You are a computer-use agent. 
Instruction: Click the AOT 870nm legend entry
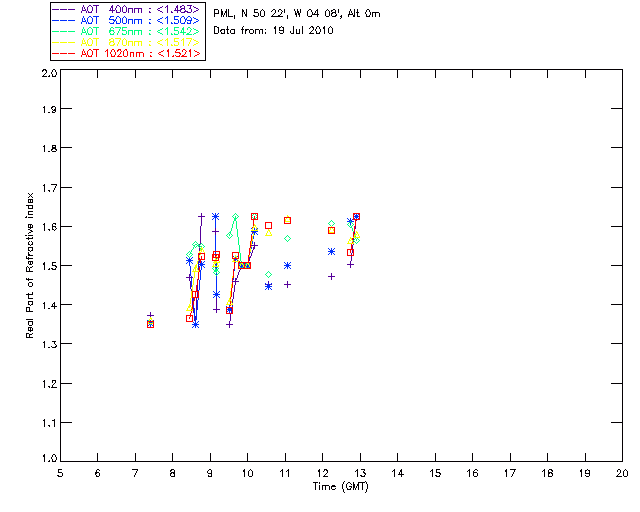click(126, 42)
